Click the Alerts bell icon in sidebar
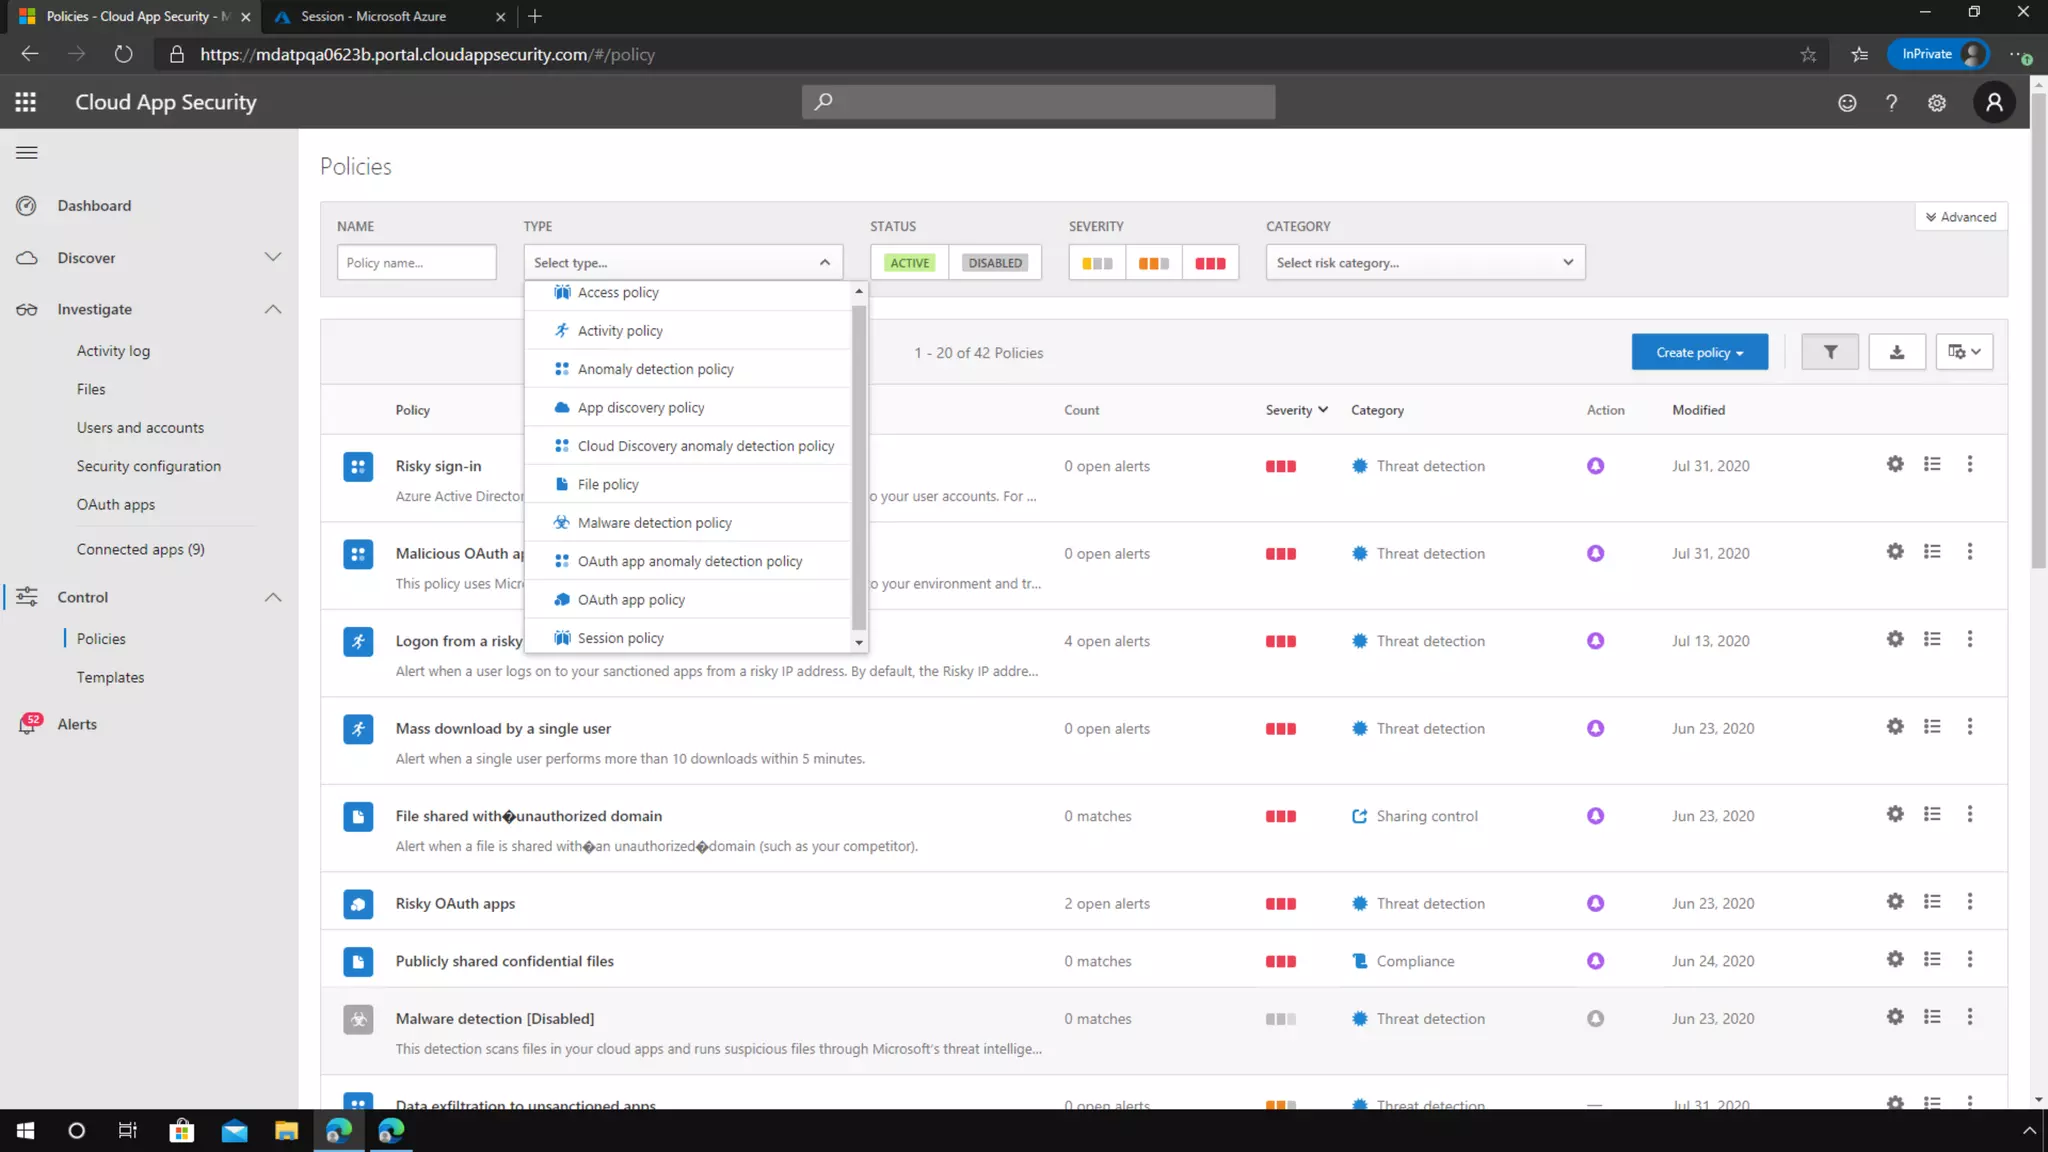2048x1152 pixels. coord(27,725)
